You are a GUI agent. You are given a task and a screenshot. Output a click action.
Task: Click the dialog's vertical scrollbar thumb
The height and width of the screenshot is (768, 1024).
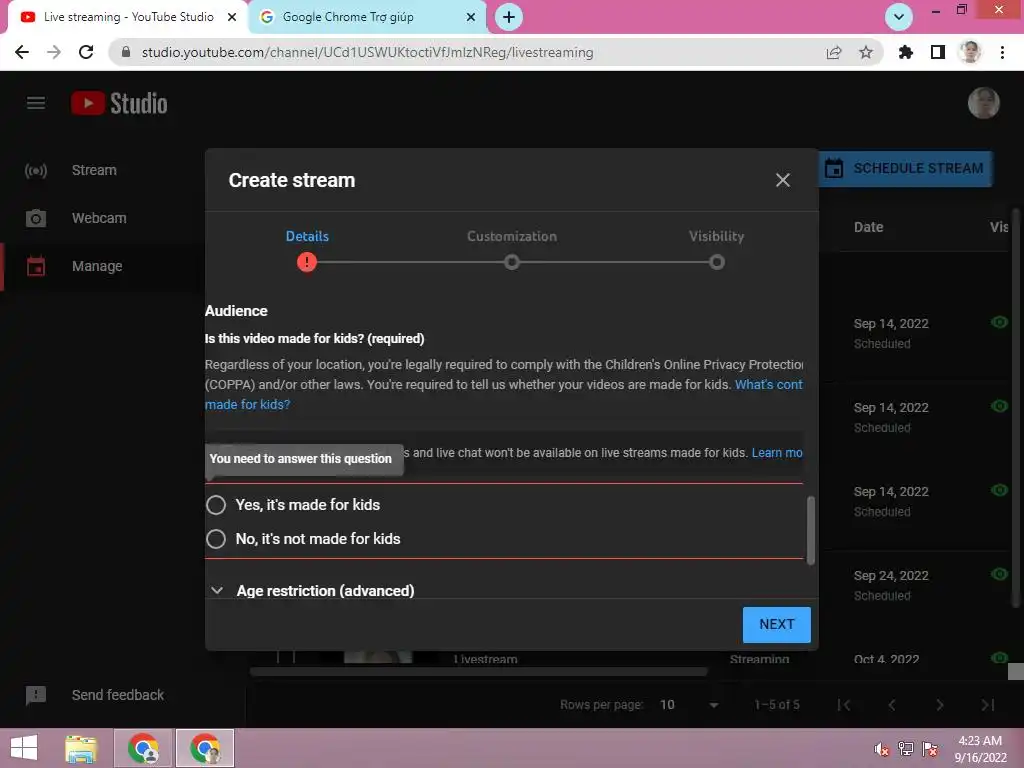click(x=810, y=530)
